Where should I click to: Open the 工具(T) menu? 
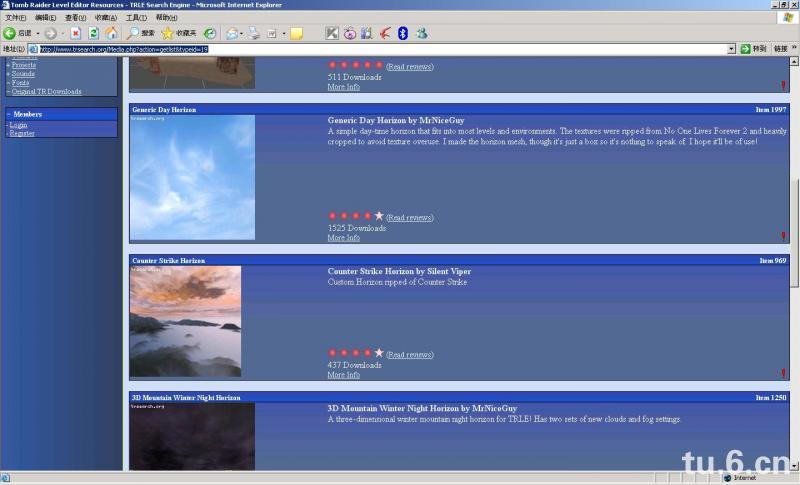pos(136,17)
